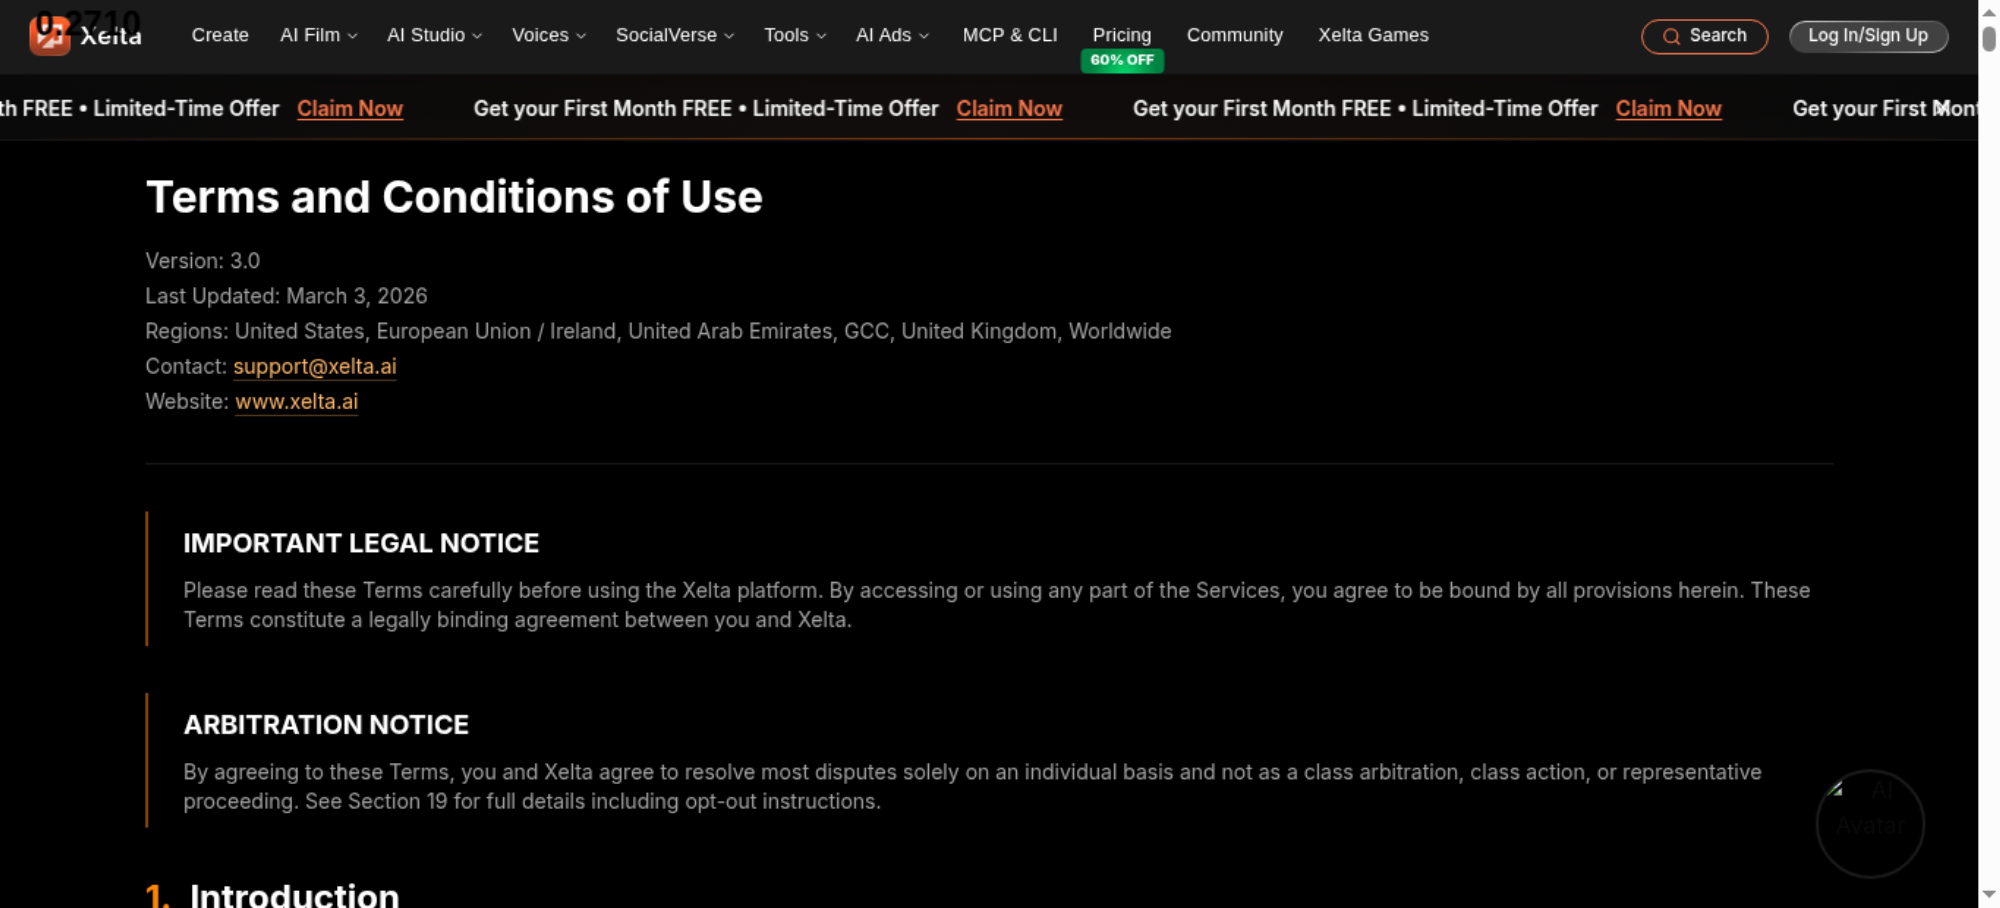2000x908 pixels.
Task: Expand the AI Ads dropdown chevron
Action: pos(924,36)
